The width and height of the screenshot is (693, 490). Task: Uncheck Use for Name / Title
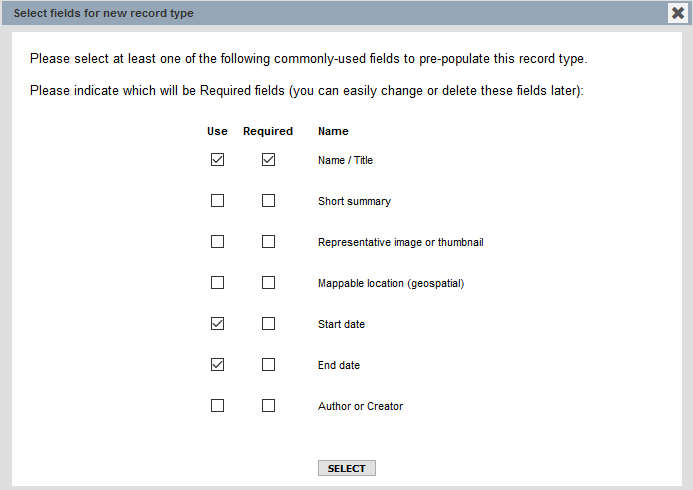pos(217,160)
